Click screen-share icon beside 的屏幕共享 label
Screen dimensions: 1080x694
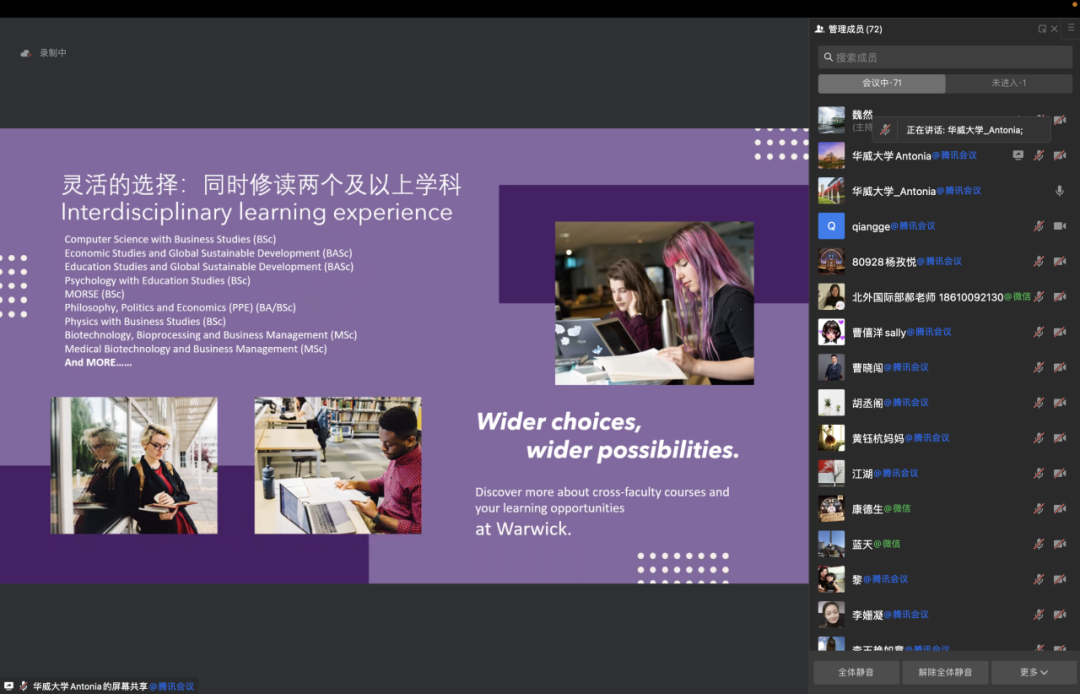coord(9,686)
